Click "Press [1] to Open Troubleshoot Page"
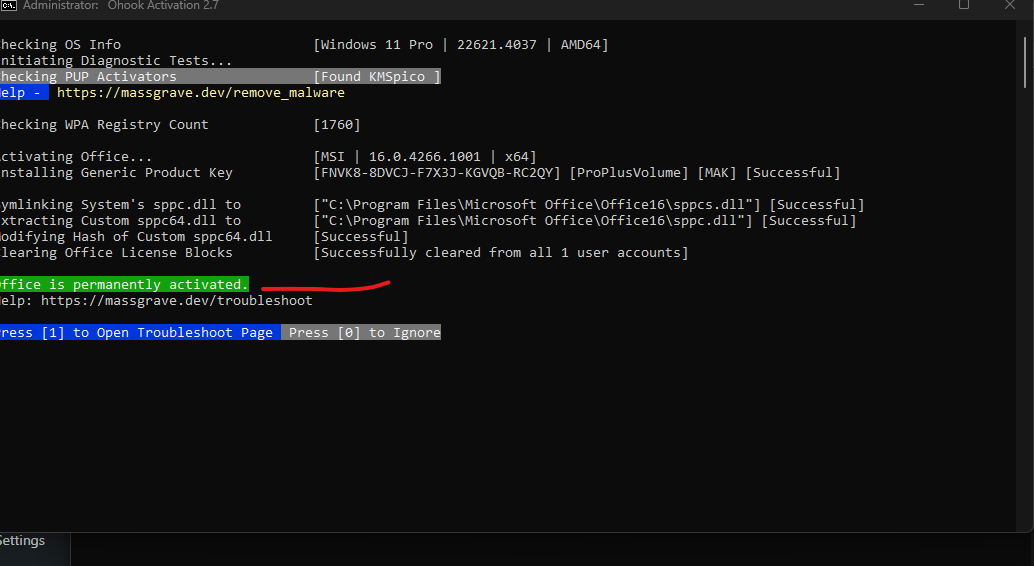1034x566 pixels. (138, 333)
